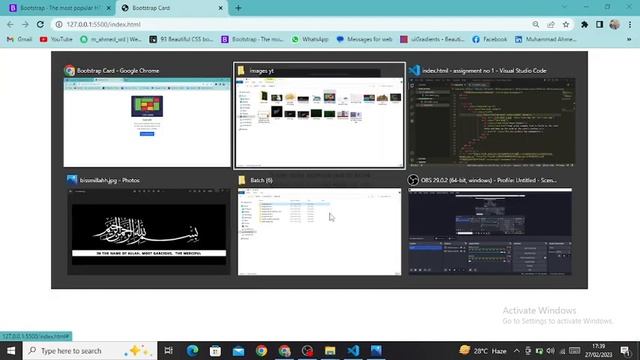This screenshot has height=360, width=640.
Task: Toggle Chrome side panel
Action: pyautogui.click(x=599, y=24)
